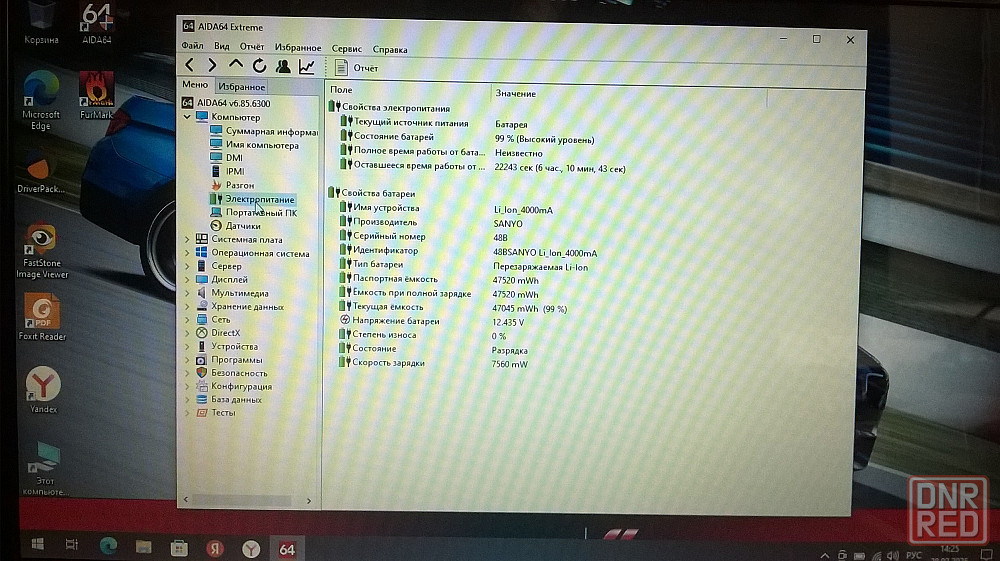Select Портативный ПК tree item

pos(254,212)
